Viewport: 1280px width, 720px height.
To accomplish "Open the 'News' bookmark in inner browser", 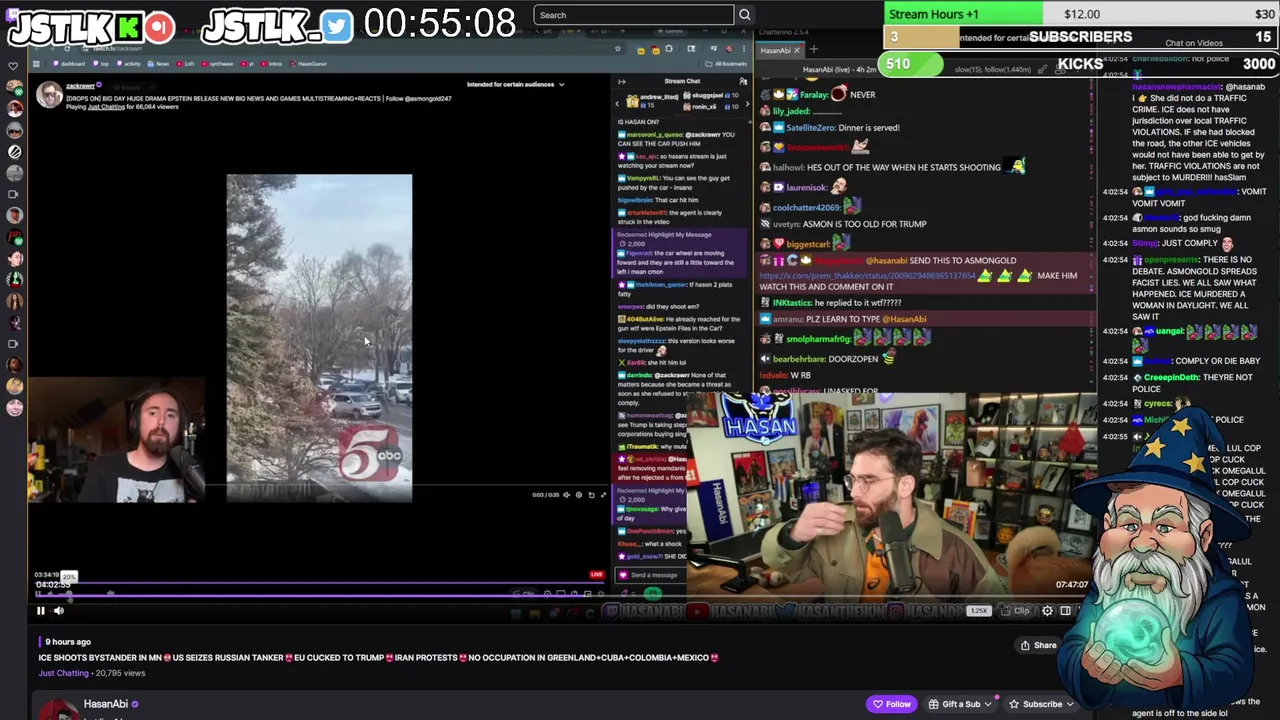I will pyautogui.click(x=158, y=64).
